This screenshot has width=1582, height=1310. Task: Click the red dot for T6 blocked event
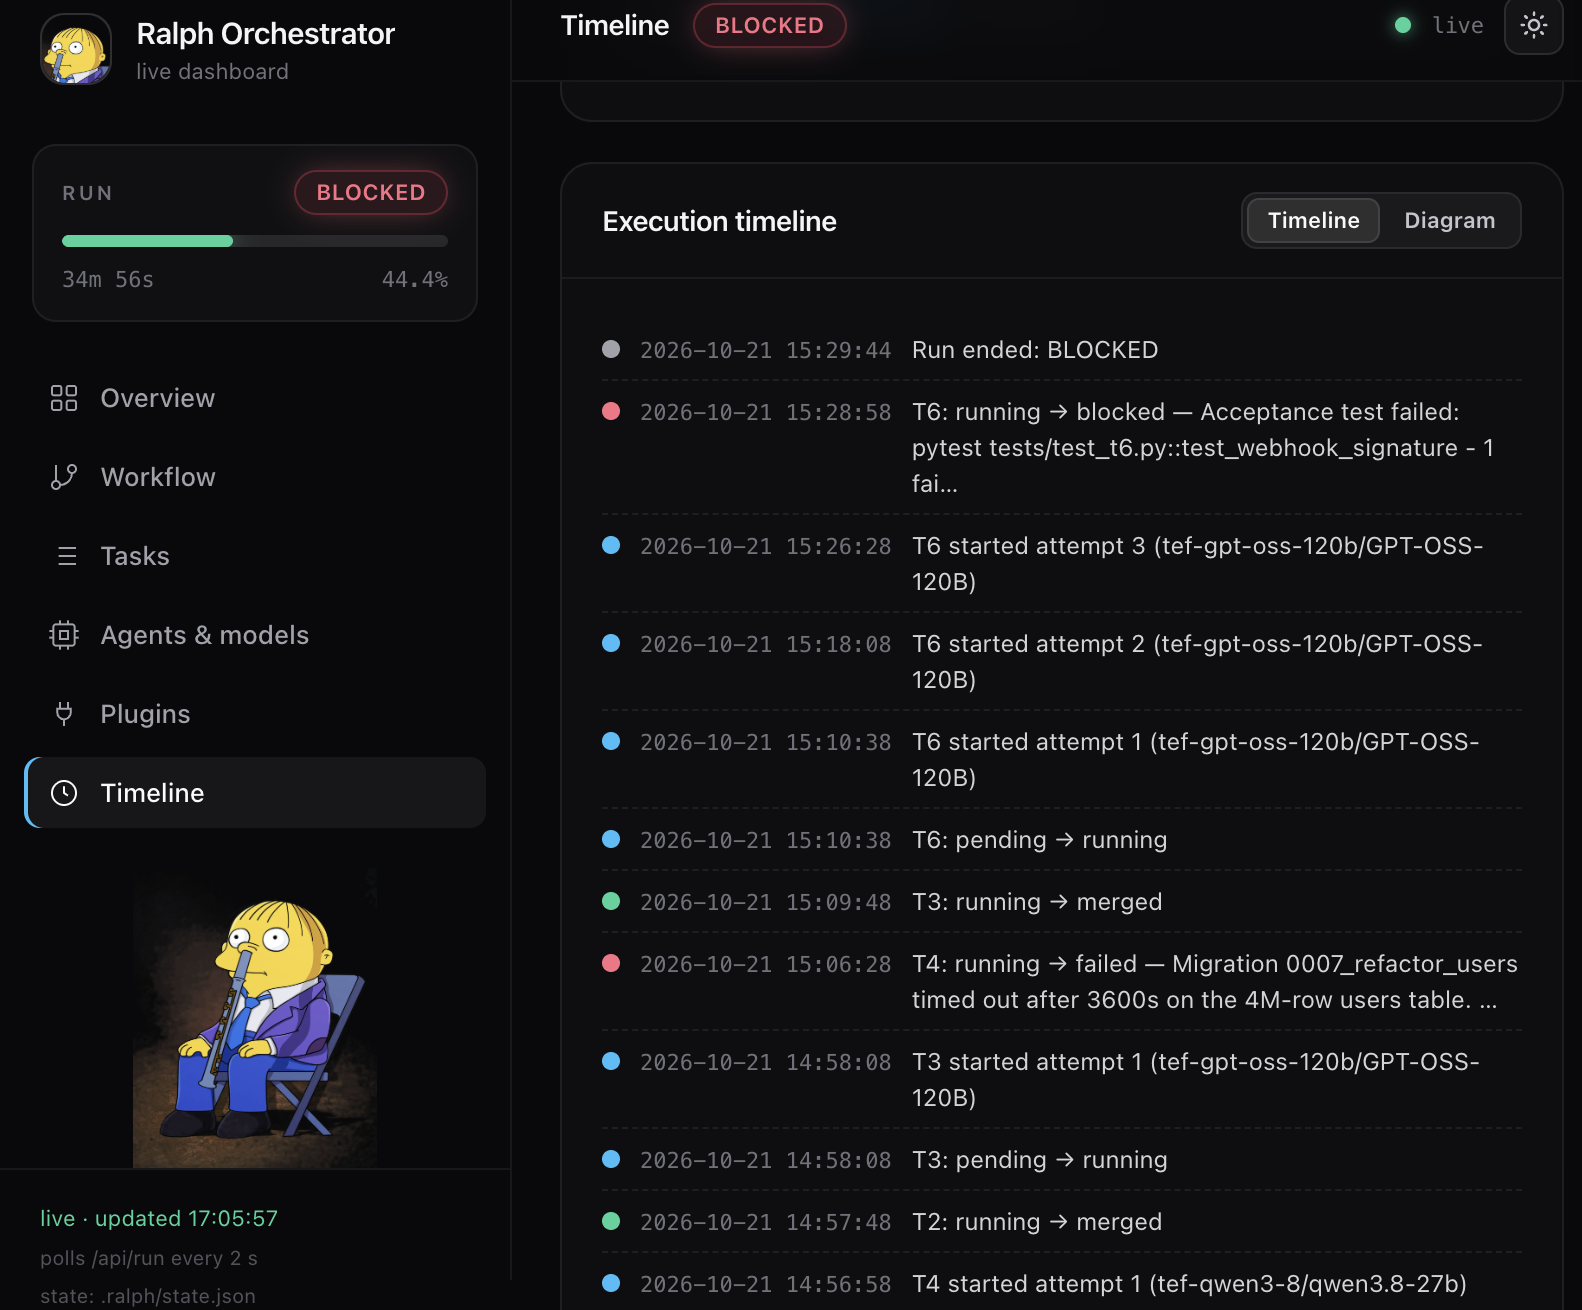click(x=611, y=411)
